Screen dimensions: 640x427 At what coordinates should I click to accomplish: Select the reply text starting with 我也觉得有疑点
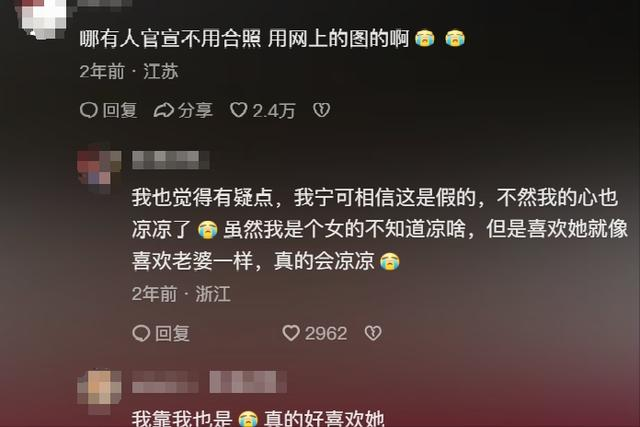(379, 229)
